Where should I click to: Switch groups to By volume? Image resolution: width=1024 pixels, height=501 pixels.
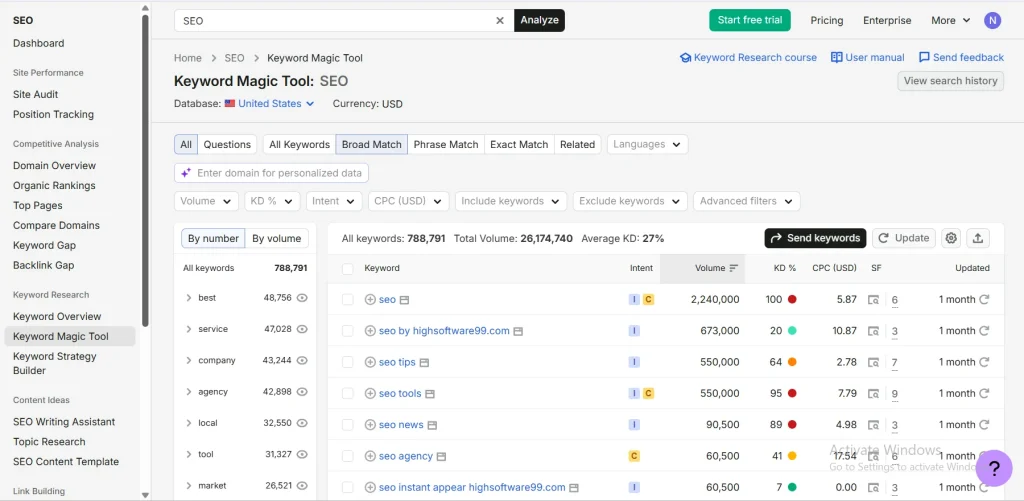(x=277, y=238)
